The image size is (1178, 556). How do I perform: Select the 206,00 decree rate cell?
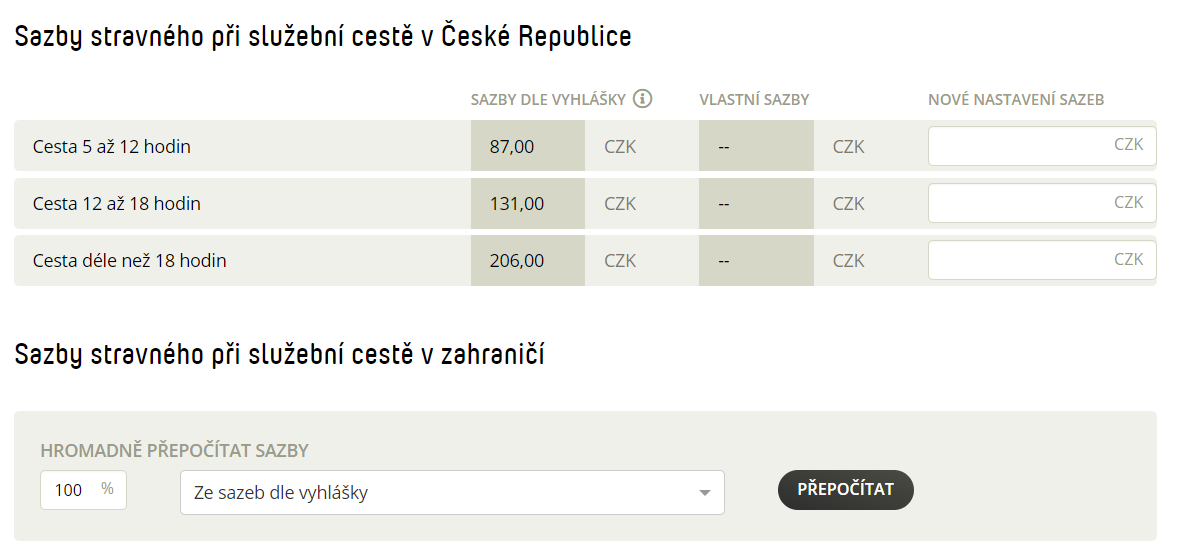(x=528, y=260)
